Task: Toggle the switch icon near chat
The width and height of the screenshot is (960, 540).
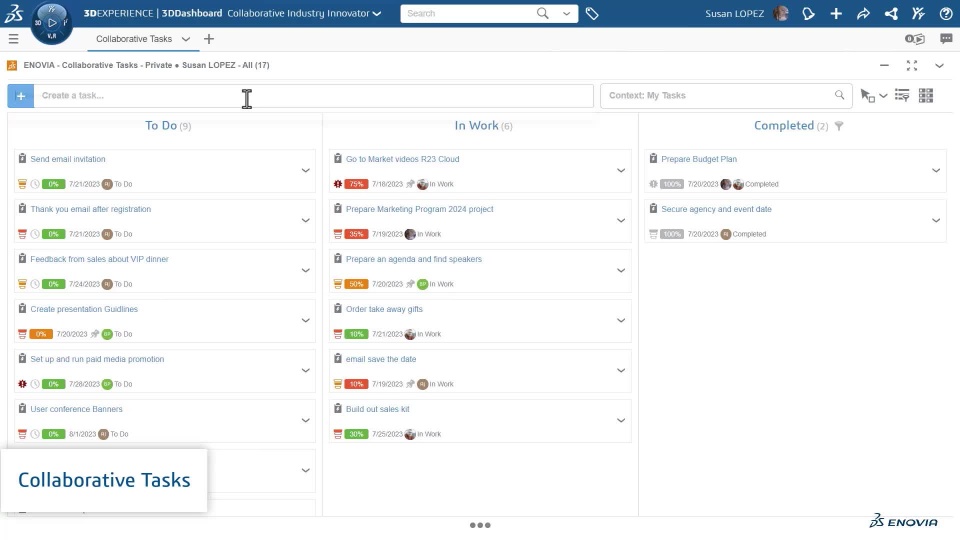Action: click(x=915, y=39)
